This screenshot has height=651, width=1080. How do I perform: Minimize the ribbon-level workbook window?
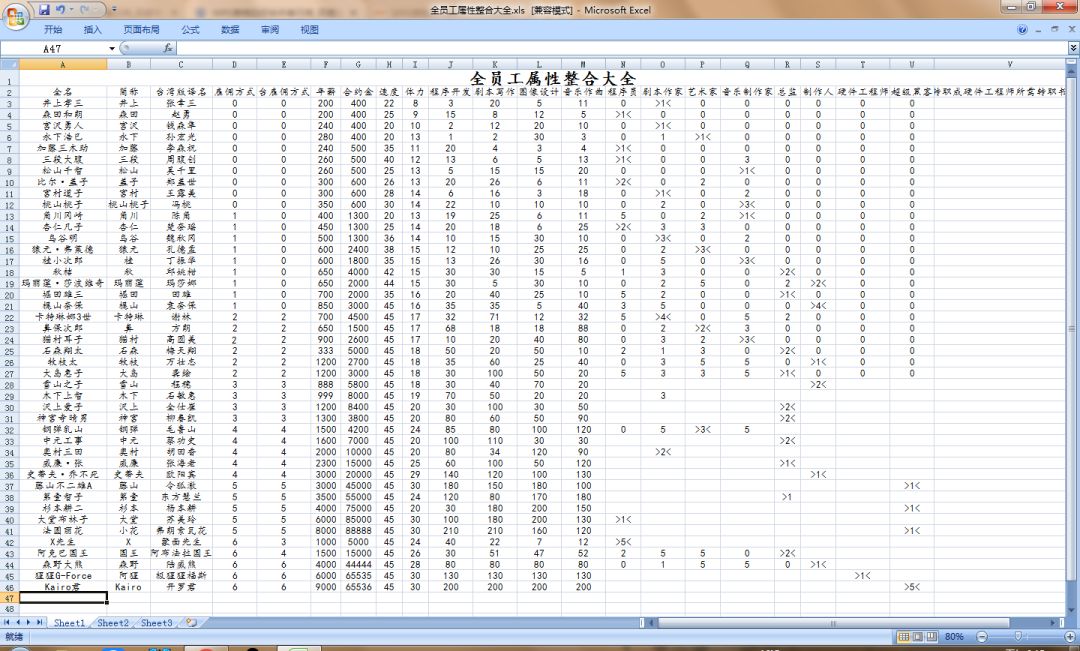coord(1039,30)
